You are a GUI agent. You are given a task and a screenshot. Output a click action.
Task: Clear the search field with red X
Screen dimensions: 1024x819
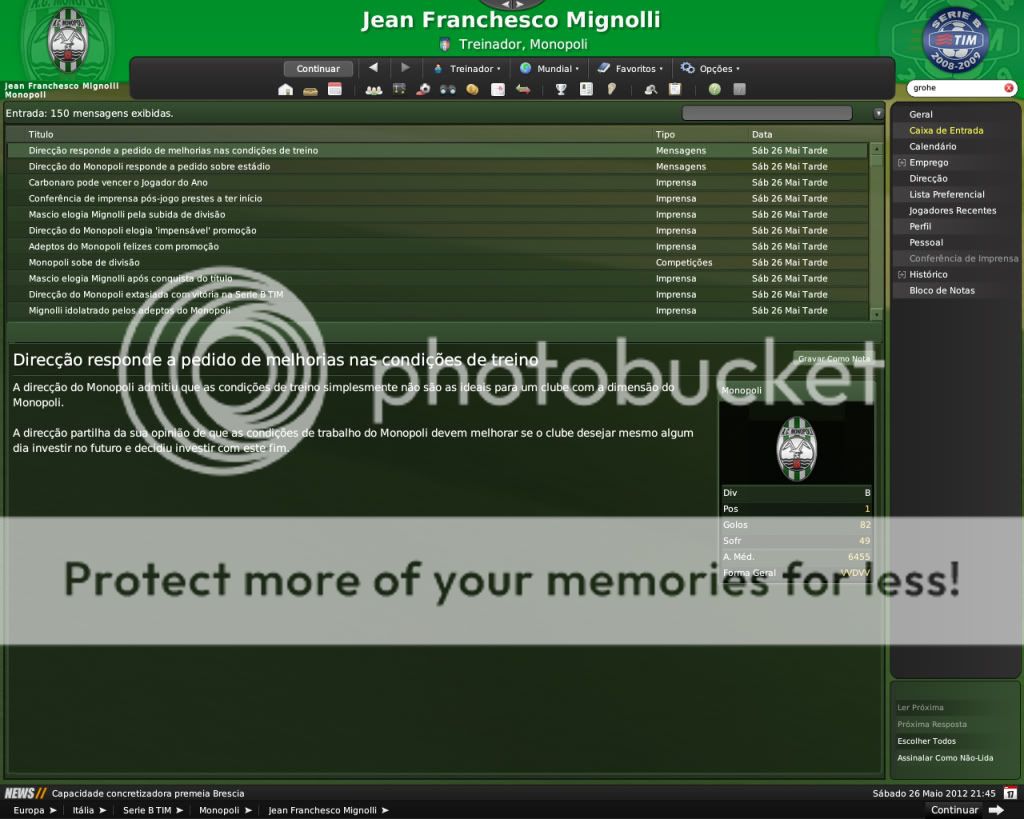coord(1008,88)
